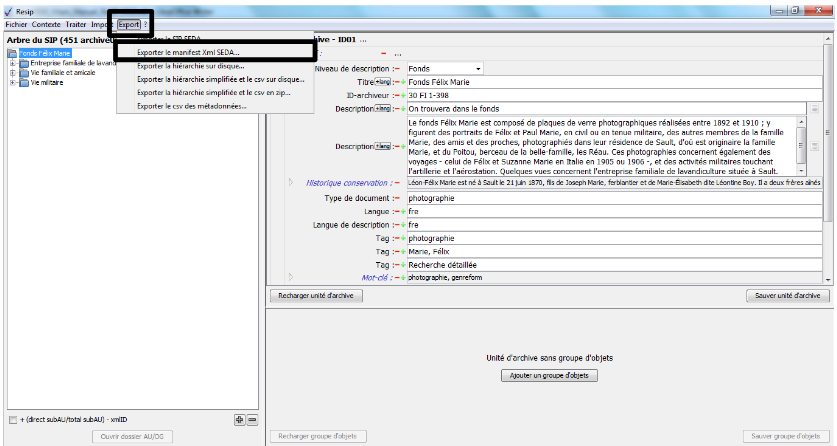Click into the Type de document field
The height and width of the screenshot is (446, 837).
tap(610, 198)
